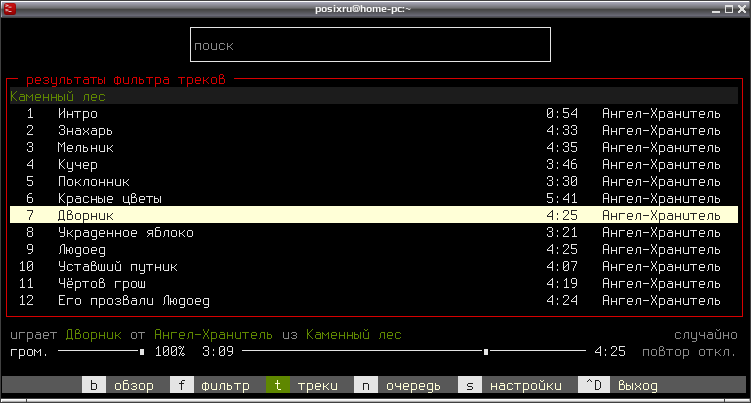Close the terminal window
Image resolution: width=751 pixels, height=403 pixels.
(742, 9)
